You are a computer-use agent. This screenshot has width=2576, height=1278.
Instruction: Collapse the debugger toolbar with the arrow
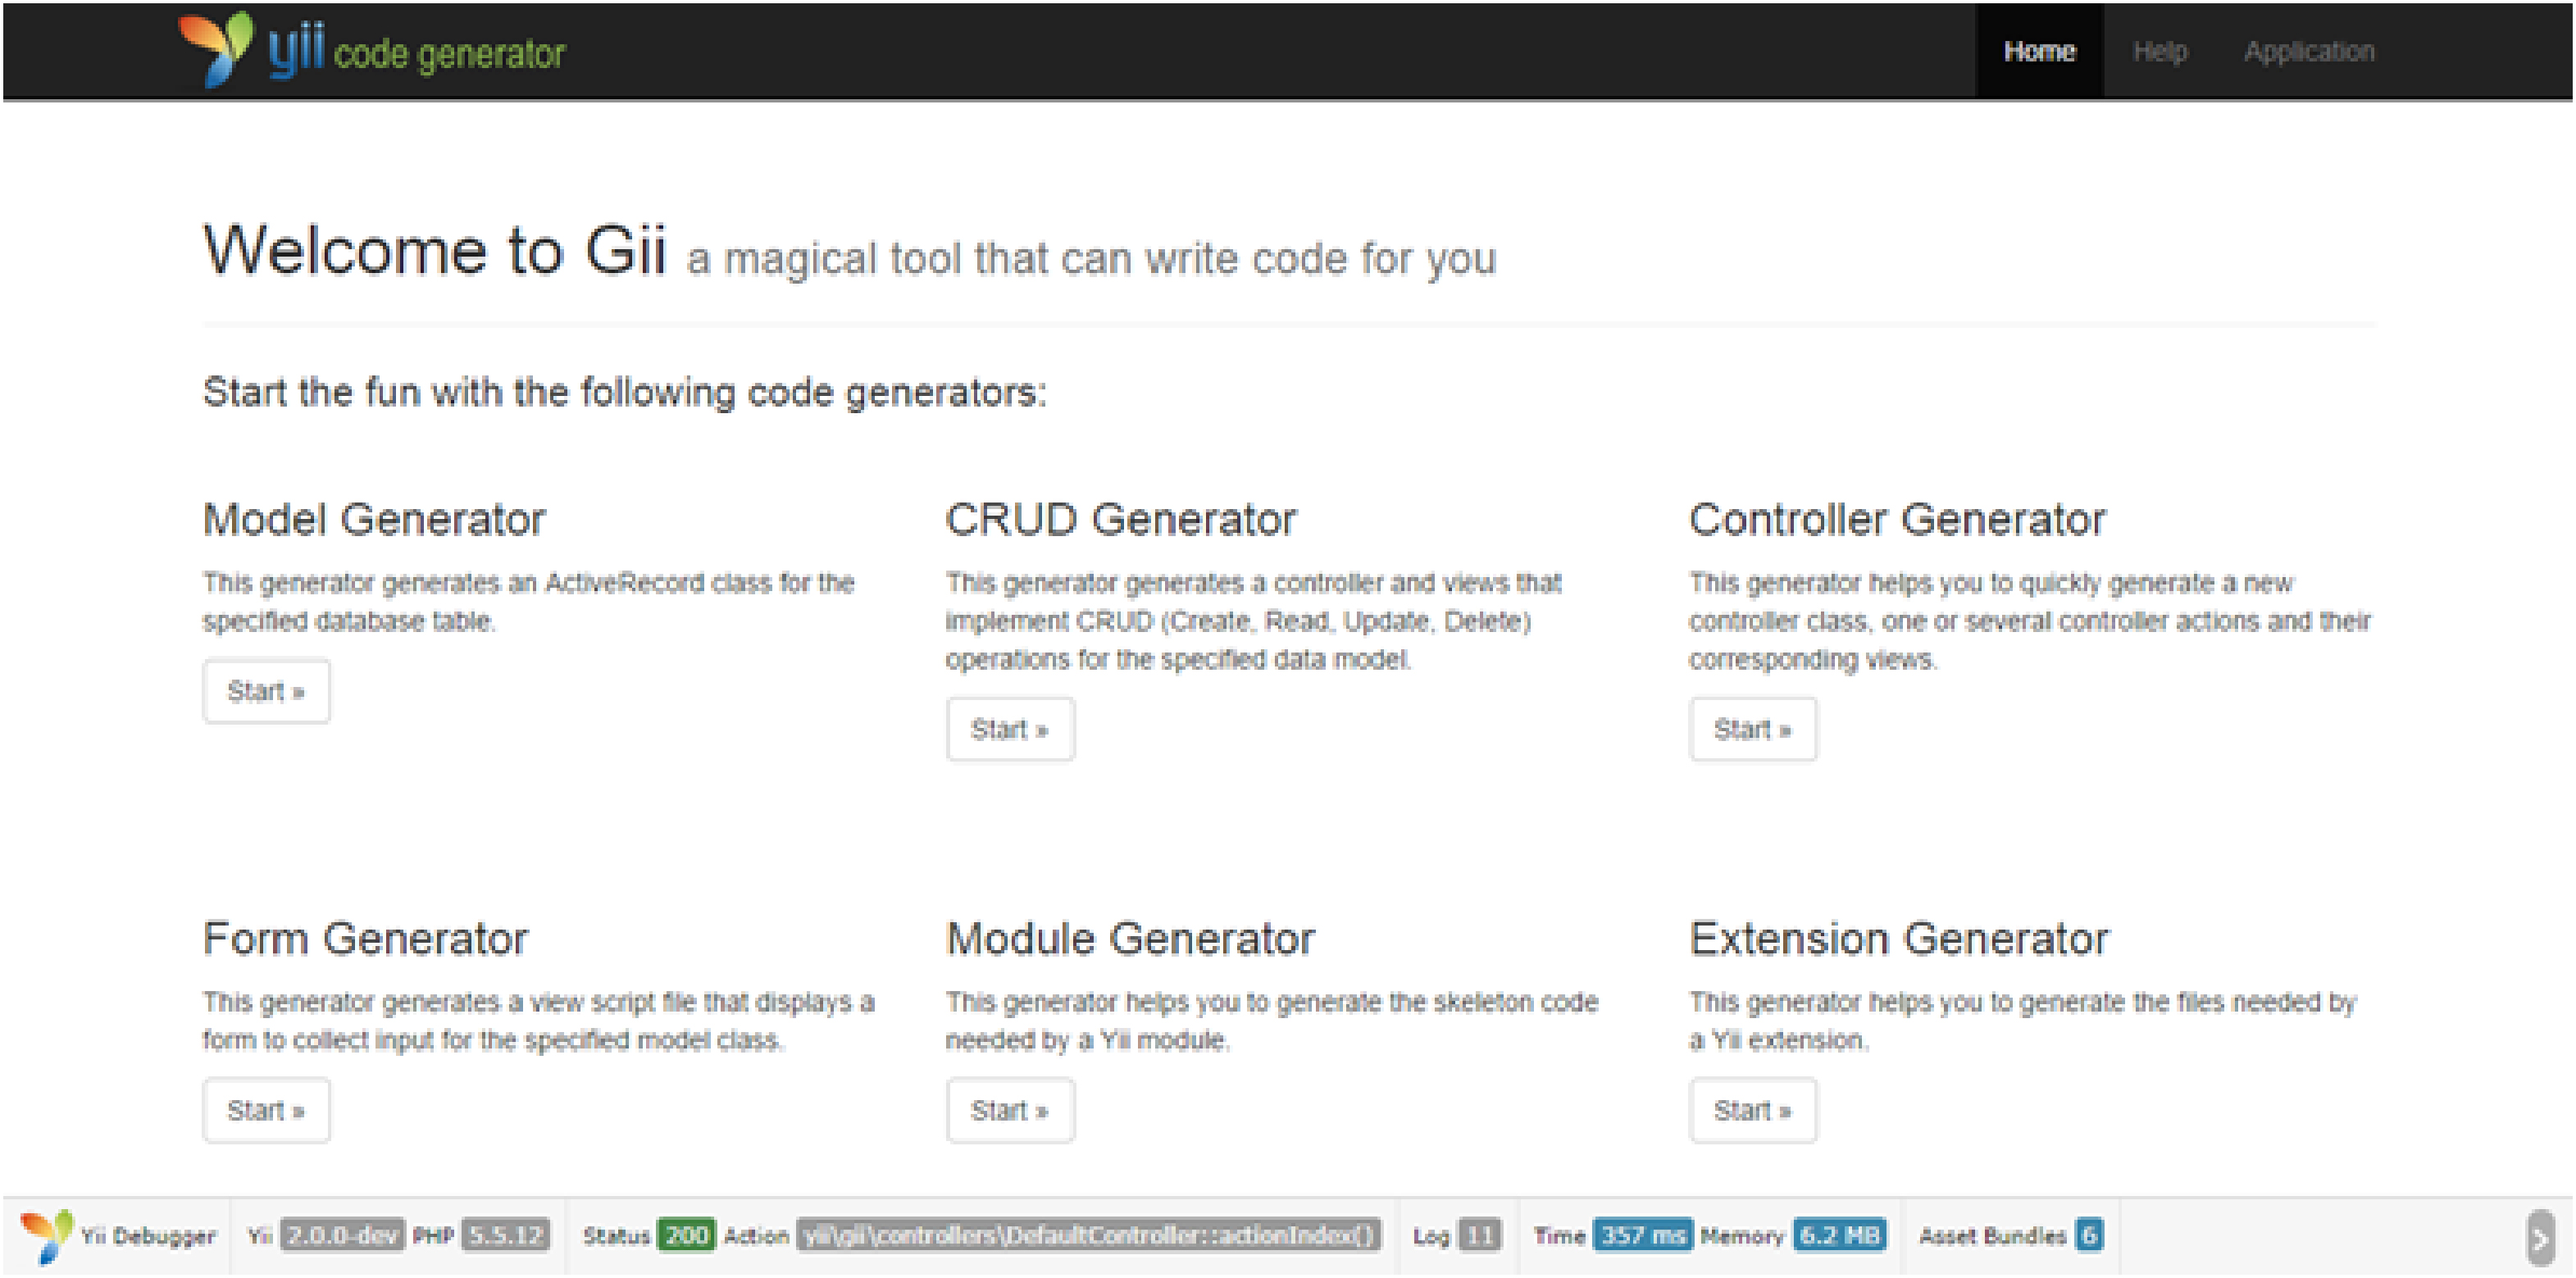click(2539, 1238)
